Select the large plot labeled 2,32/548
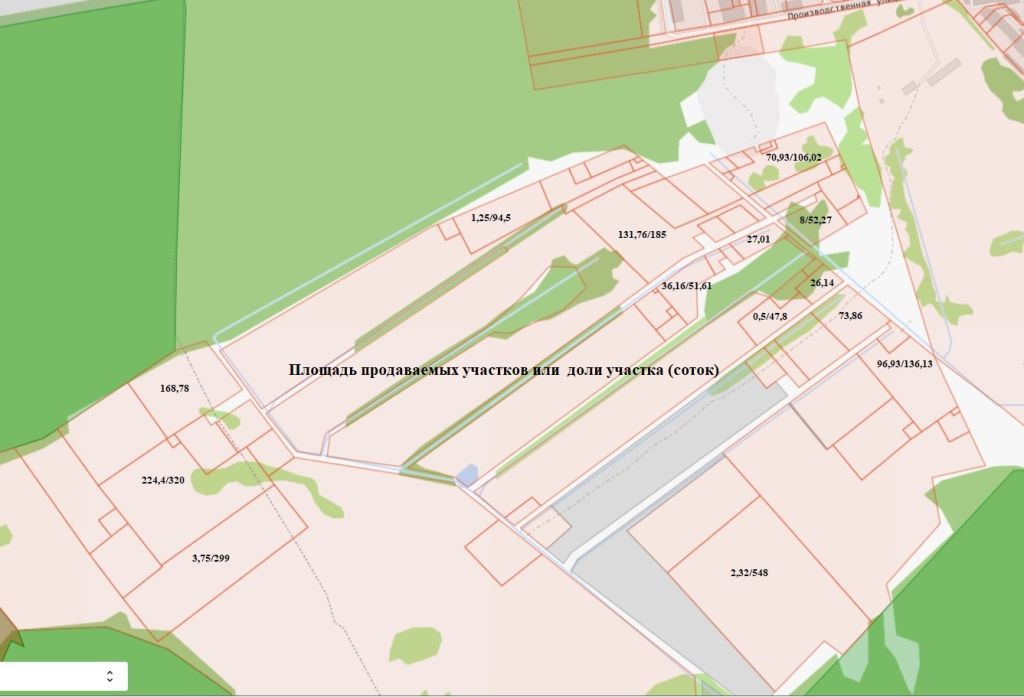1024x697 pixels. (x=749, y=573)
